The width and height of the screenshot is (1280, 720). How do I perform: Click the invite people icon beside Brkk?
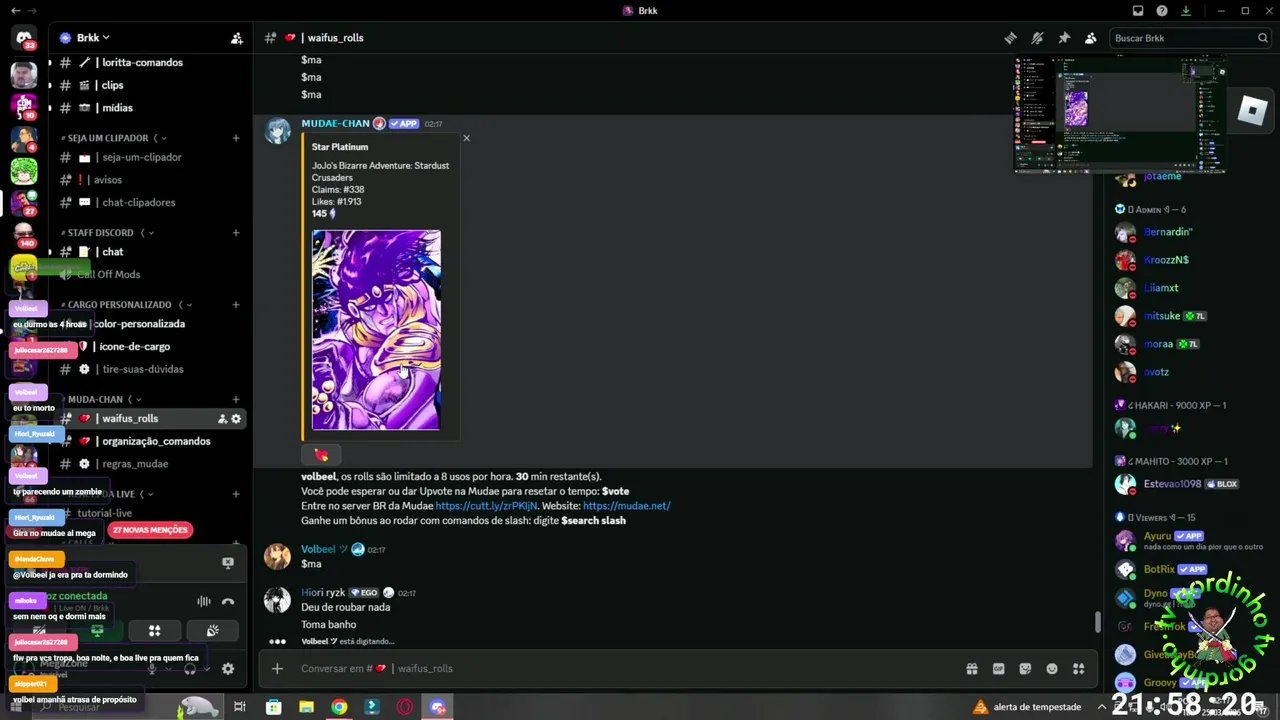(x=237, y=38)
